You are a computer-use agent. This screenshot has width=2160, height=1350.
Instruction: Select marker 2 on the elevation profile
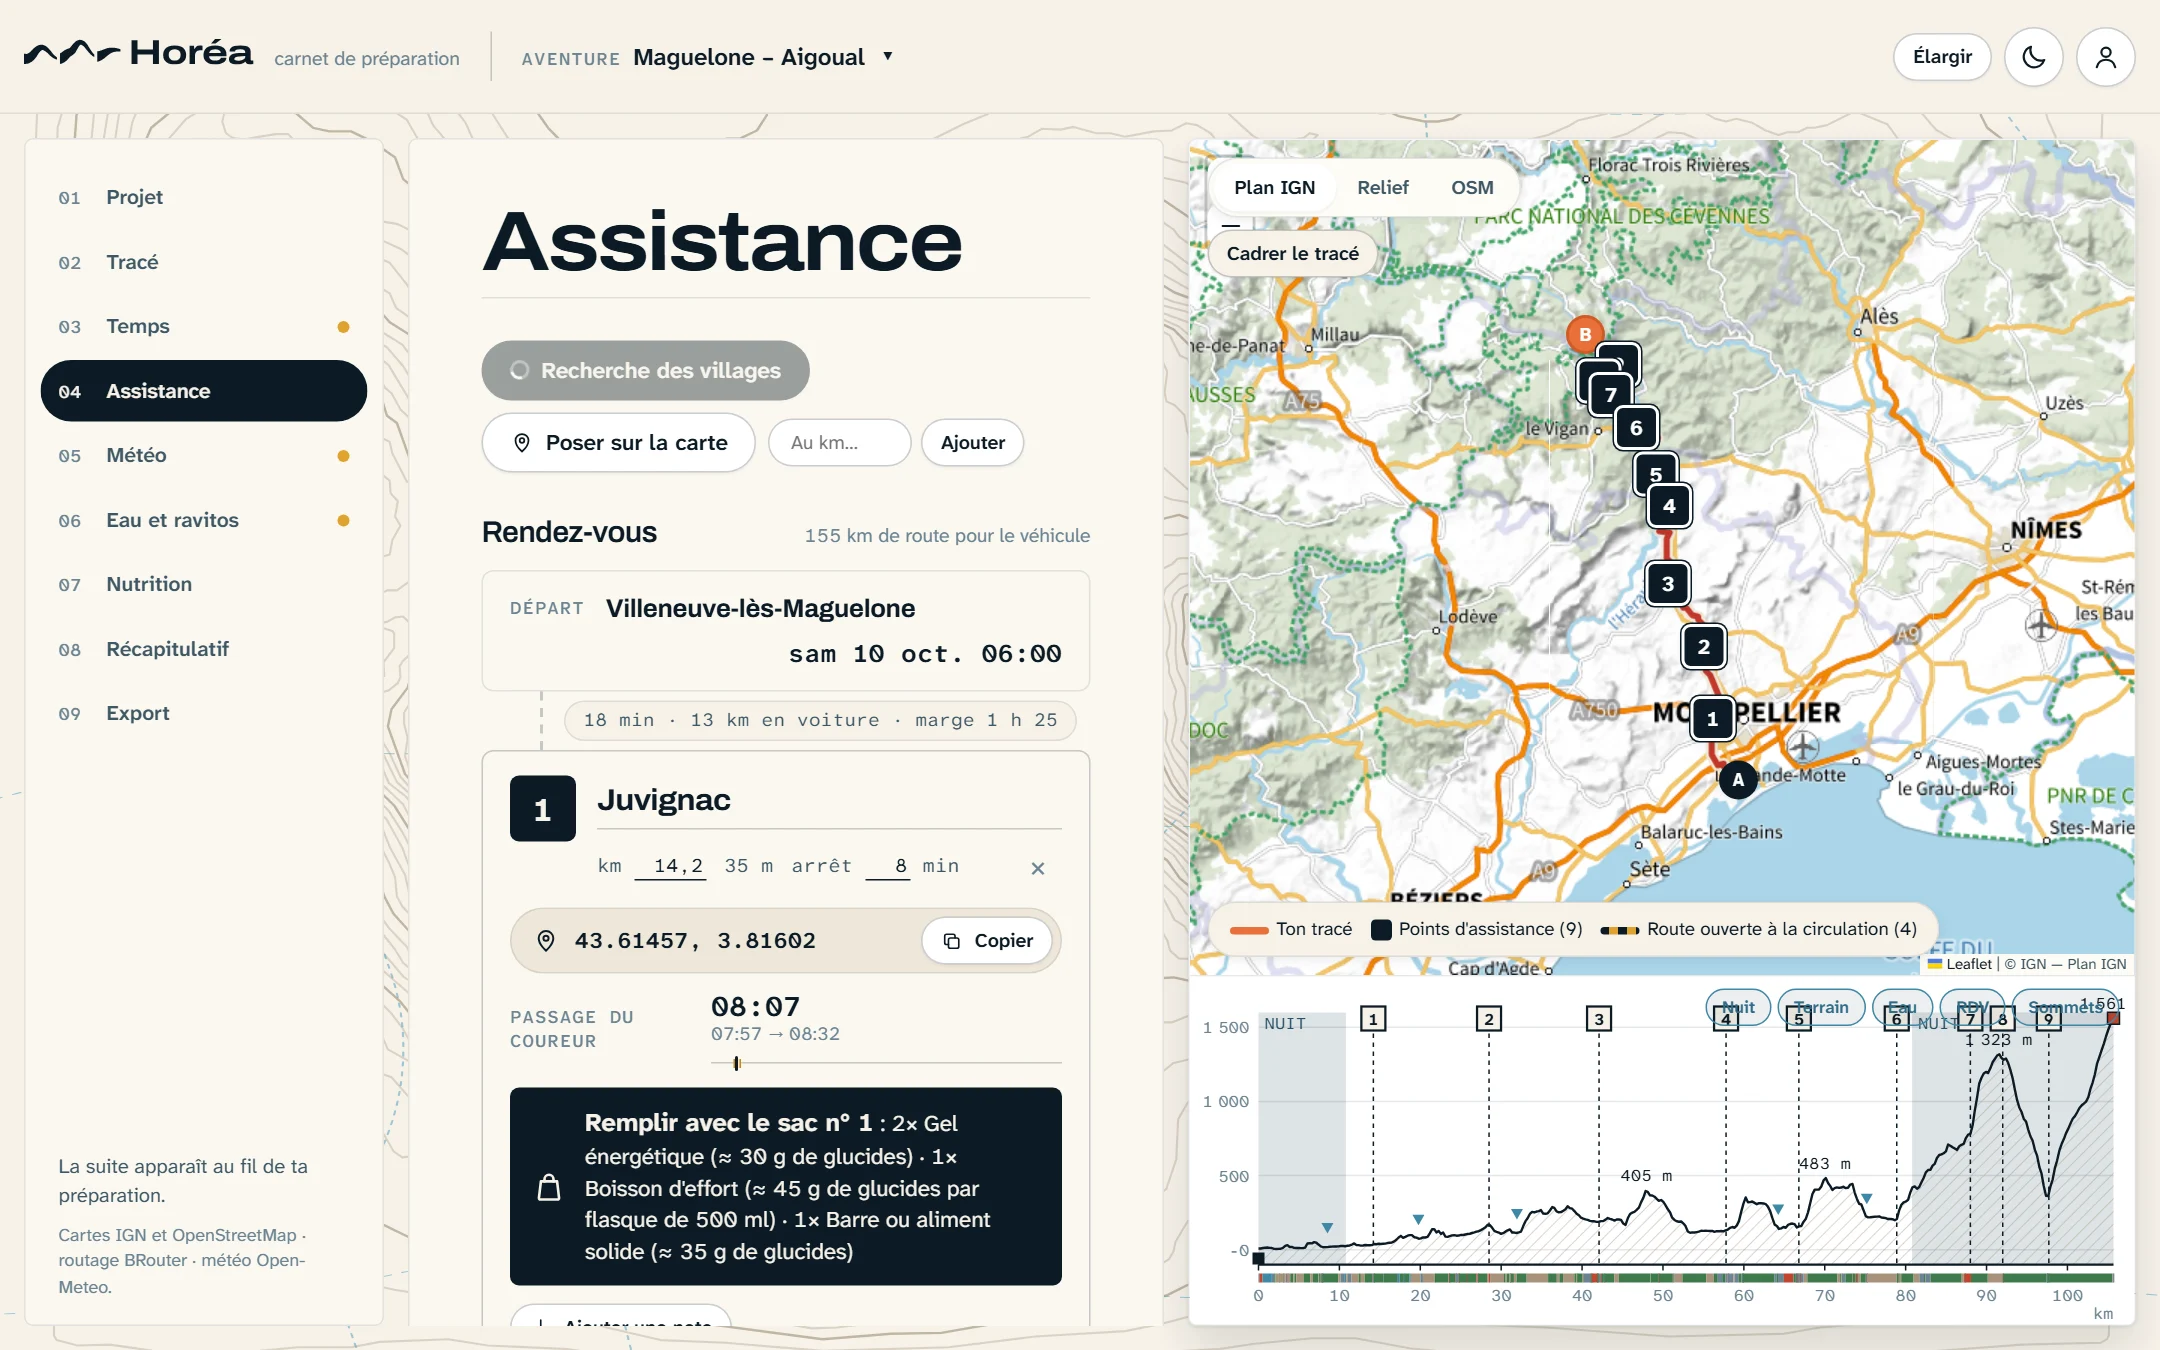(x=1488, y=1019)
